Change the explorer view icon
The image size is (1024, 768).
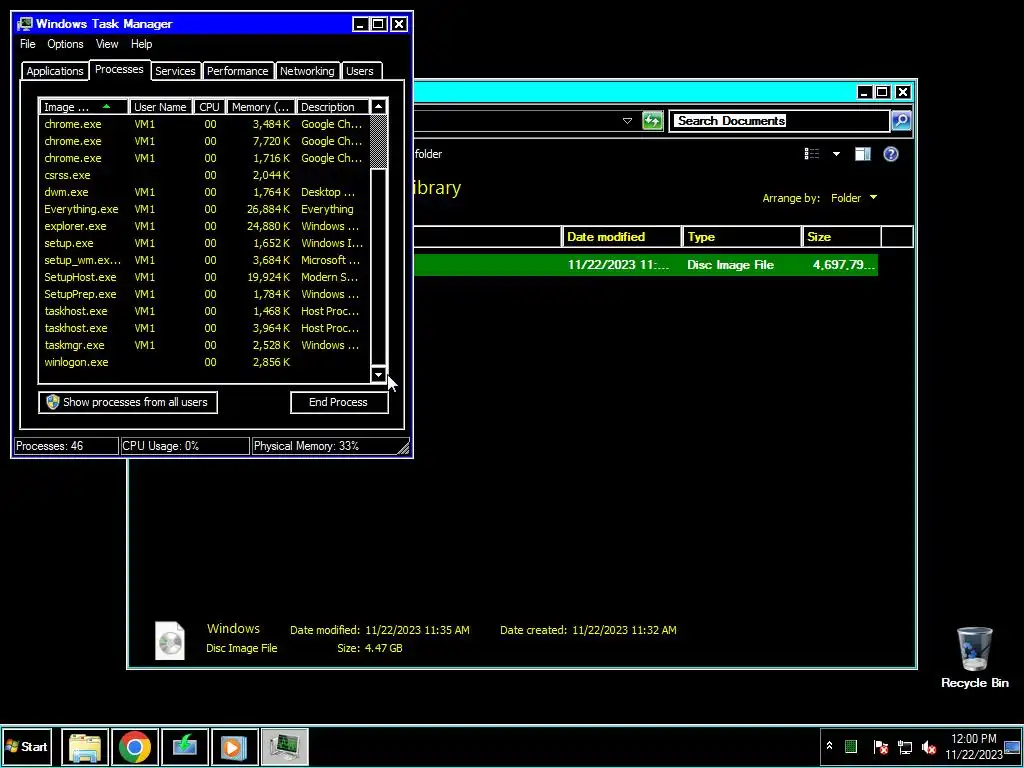pos(812,154)
